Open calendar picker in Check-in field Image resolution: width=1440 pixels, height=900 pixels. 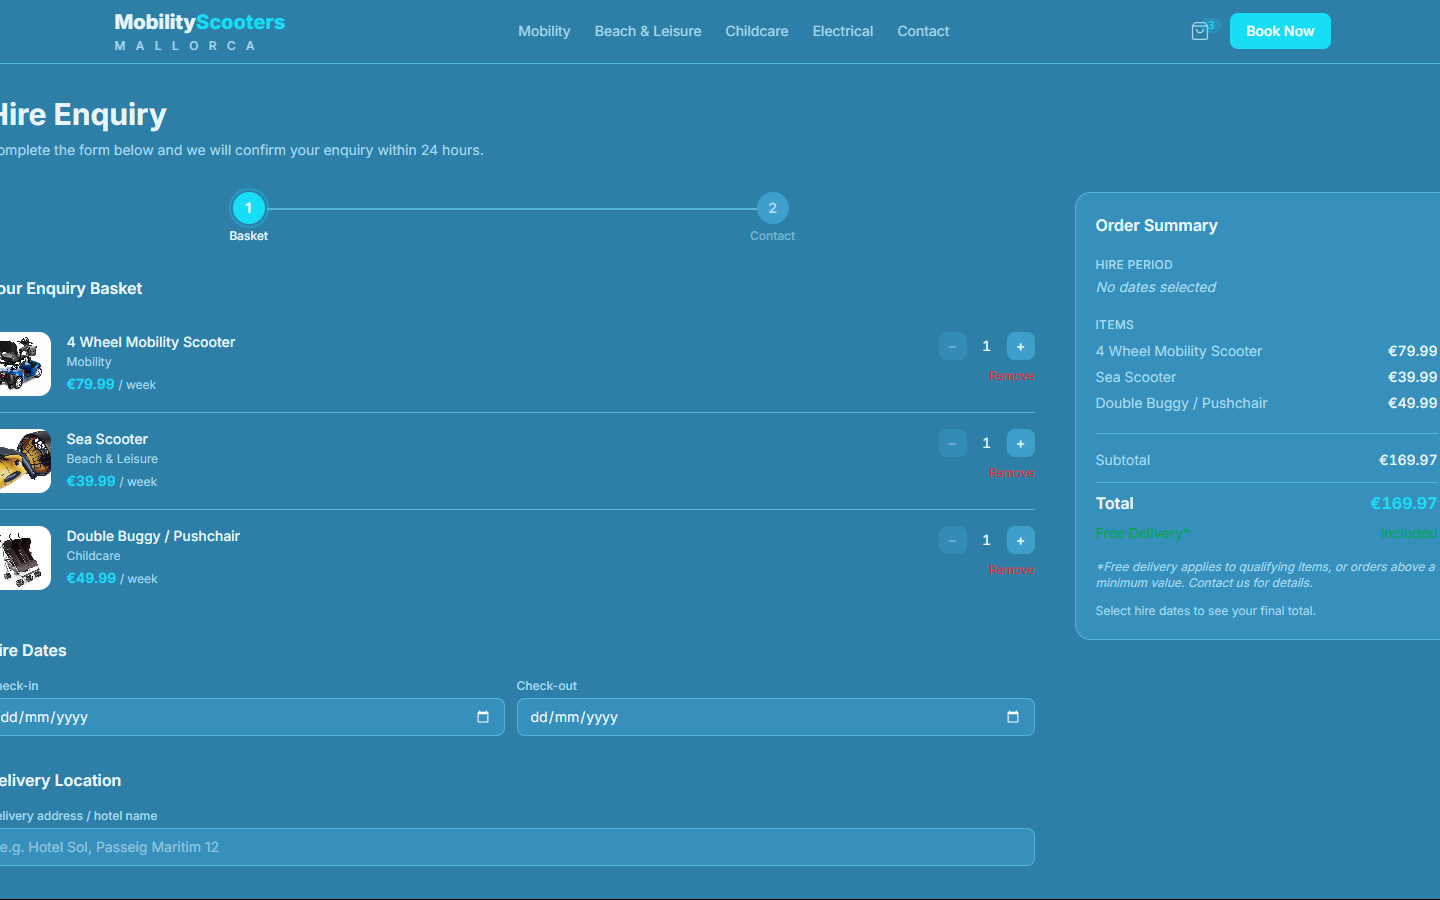483,717
